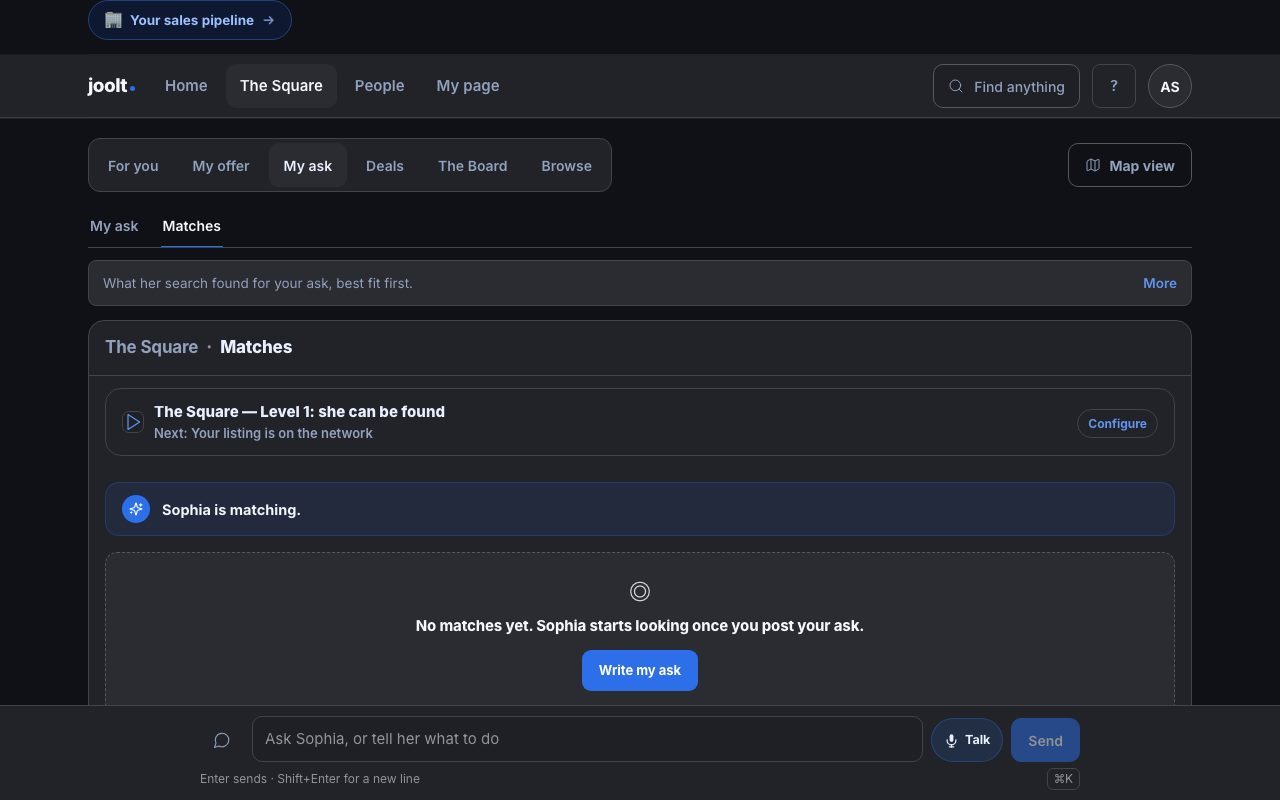Click the map icon in Map view

(x=1093, y=165)
